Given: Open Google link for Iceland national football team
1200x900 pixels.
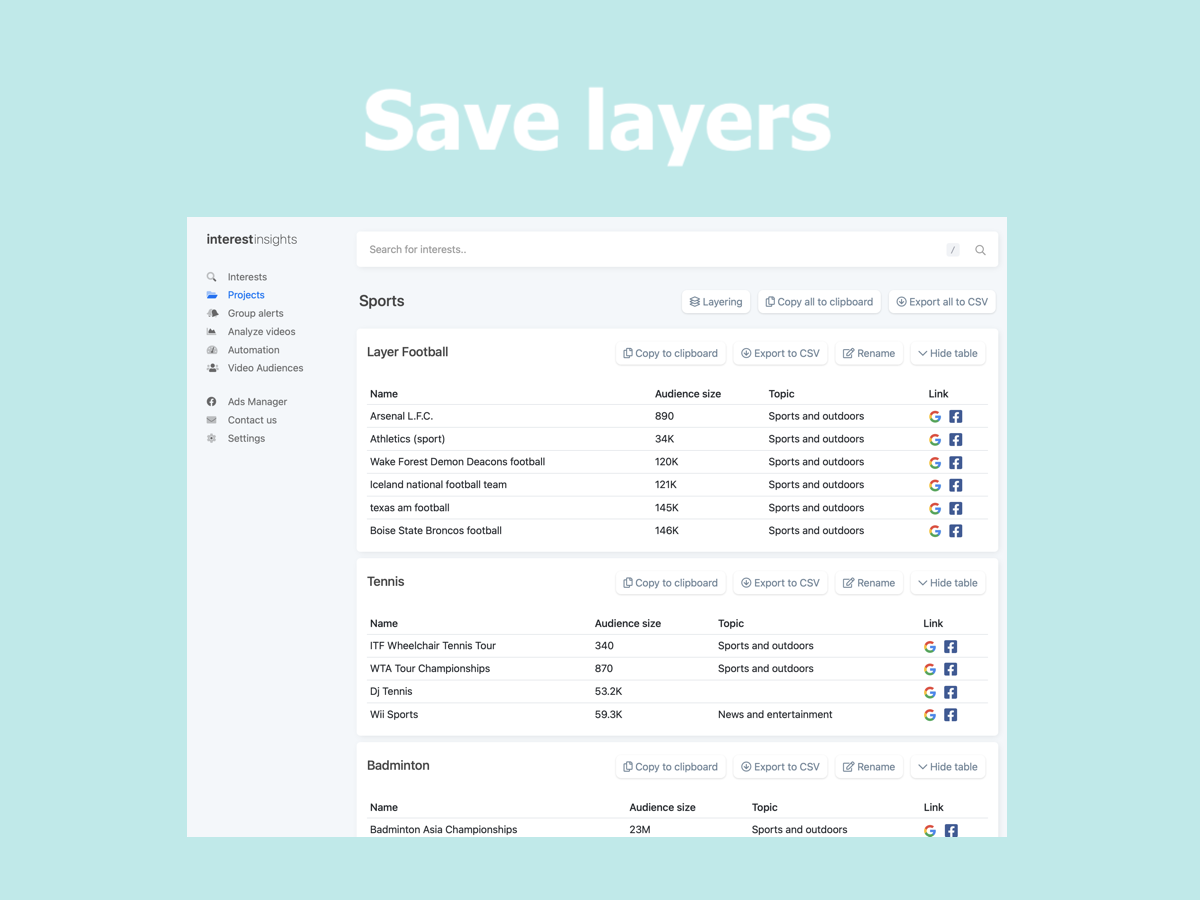Looking at the screenshot, I should click(935, 486).
